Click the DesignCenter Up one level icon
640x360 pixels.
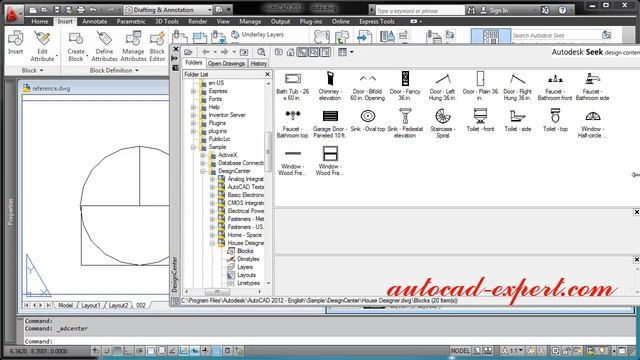244,52
